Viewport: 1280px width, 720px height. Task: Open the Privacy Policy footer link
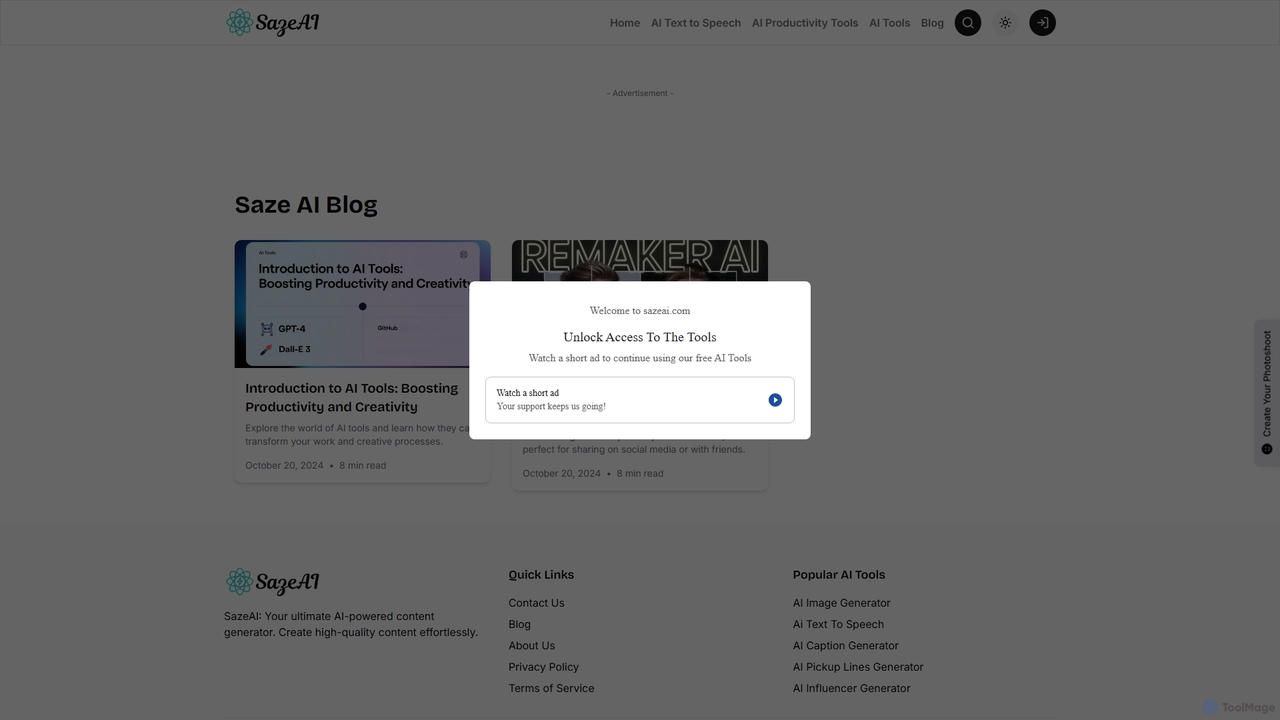coord(543,667)
